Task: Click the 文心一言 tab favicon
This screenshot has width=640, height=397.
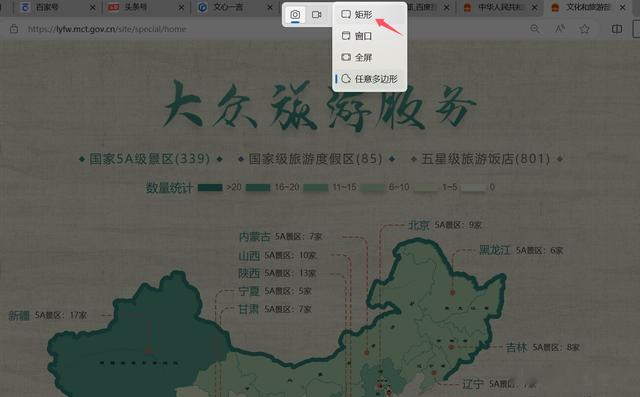Action: click(202, 7)
